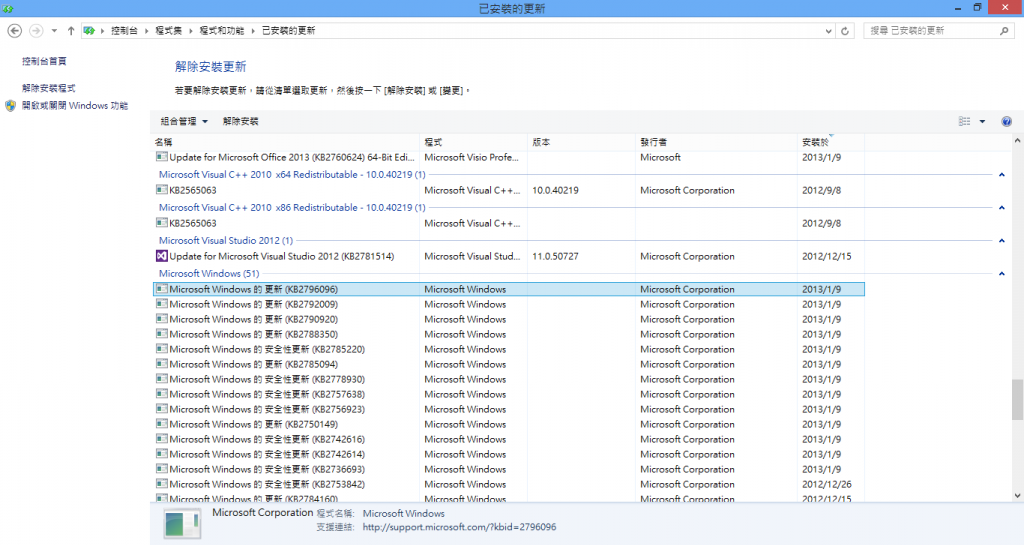Click the Up one level arrow
Screen dimensions: 1024x545
(71, 31)
